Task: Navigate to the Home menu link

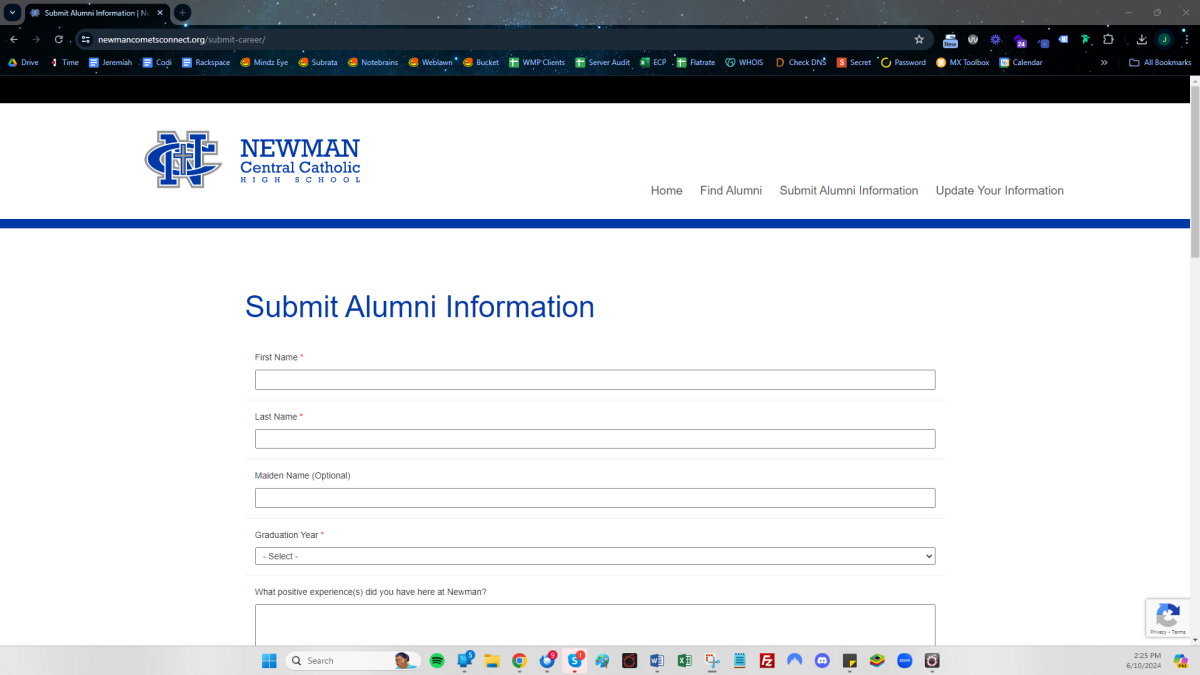Action: 666,190
